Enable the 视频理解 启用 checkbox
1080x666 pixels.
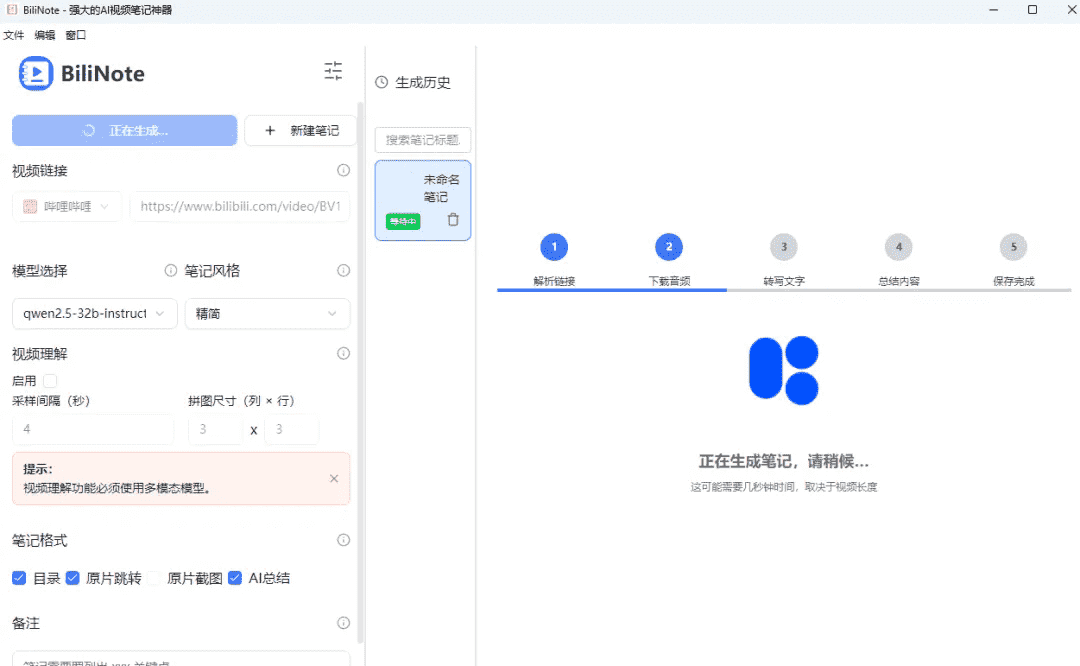tap(50, 380)
